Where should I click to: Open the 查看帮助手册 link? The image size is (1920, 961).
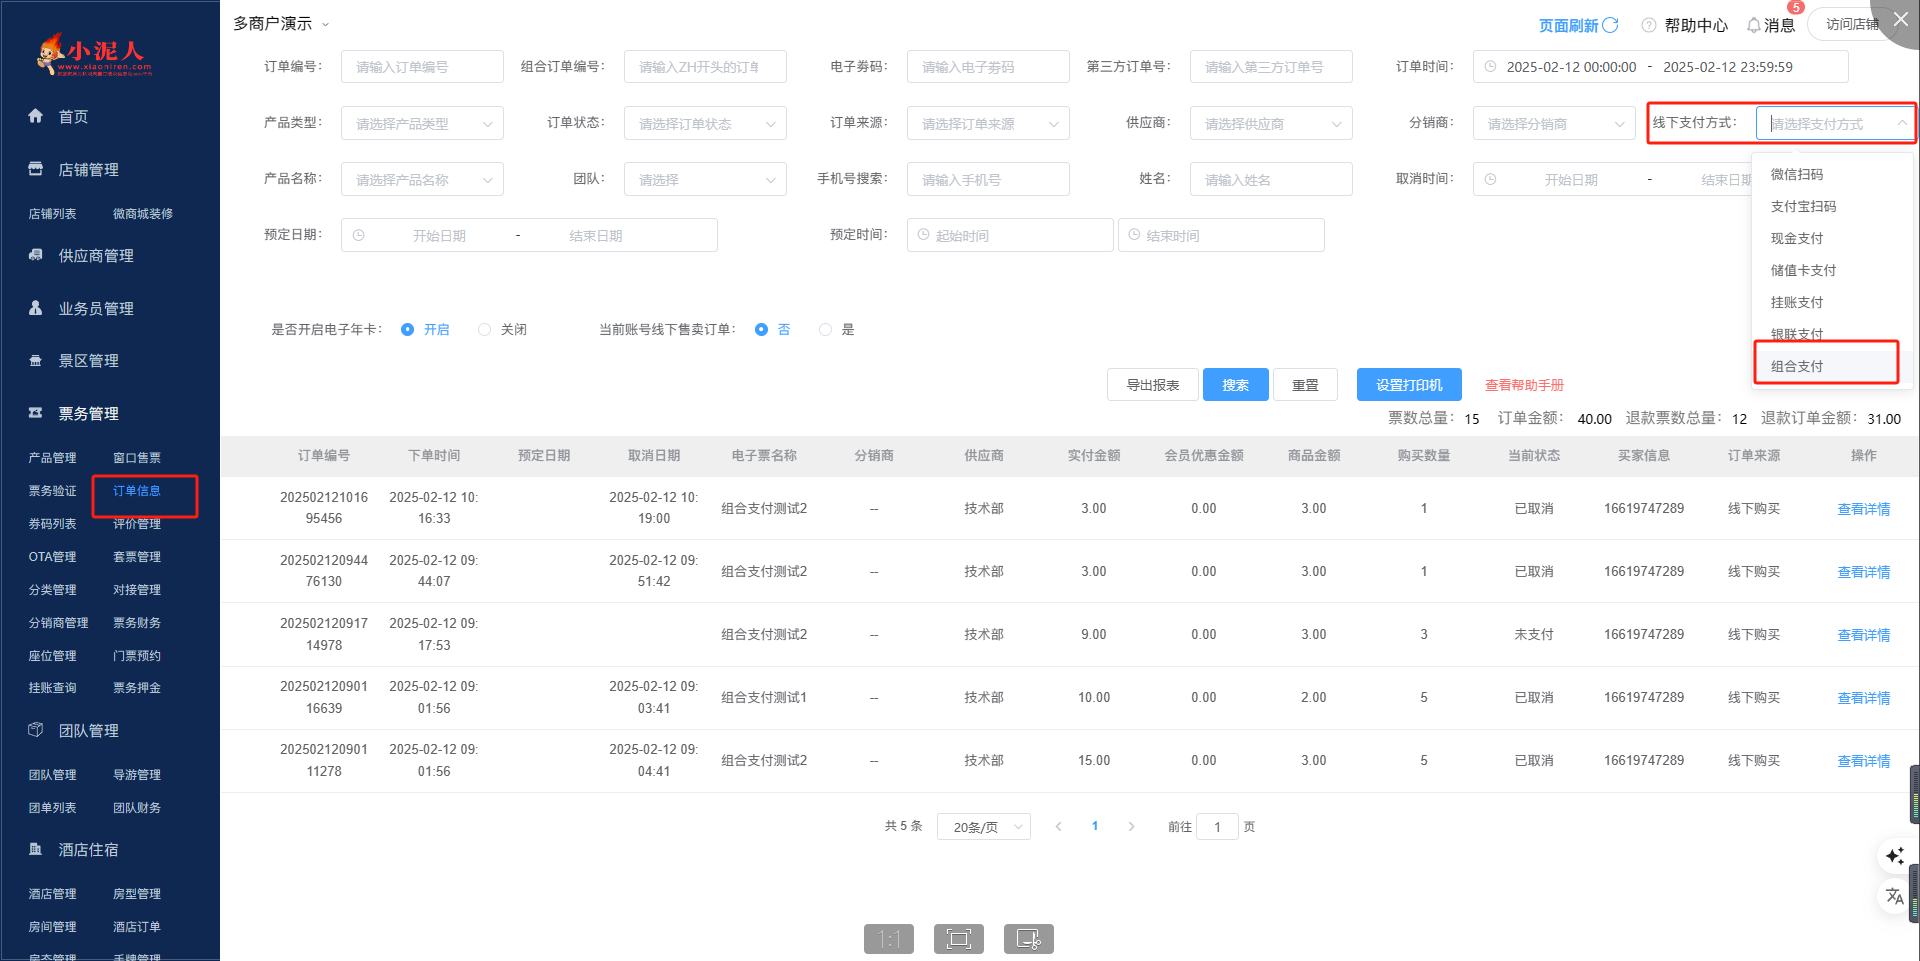click(1524, 385)
